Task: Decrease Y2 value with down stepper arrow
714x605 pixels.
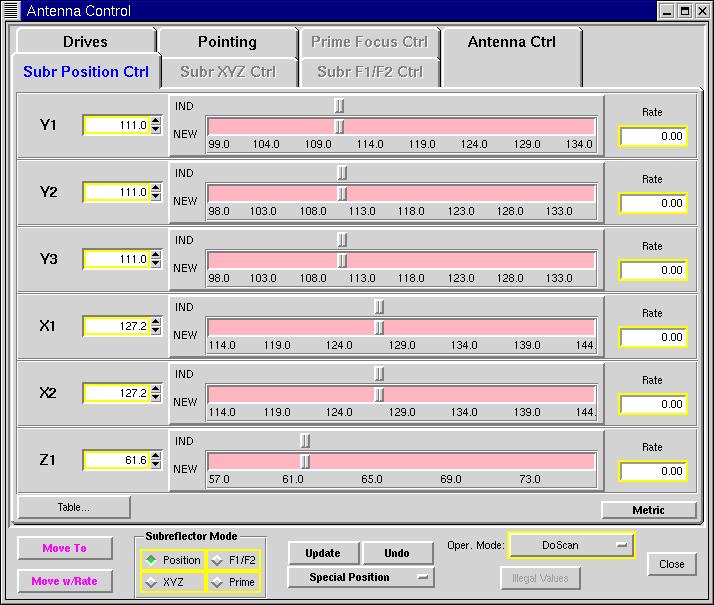Action: (x=156, y=196)
